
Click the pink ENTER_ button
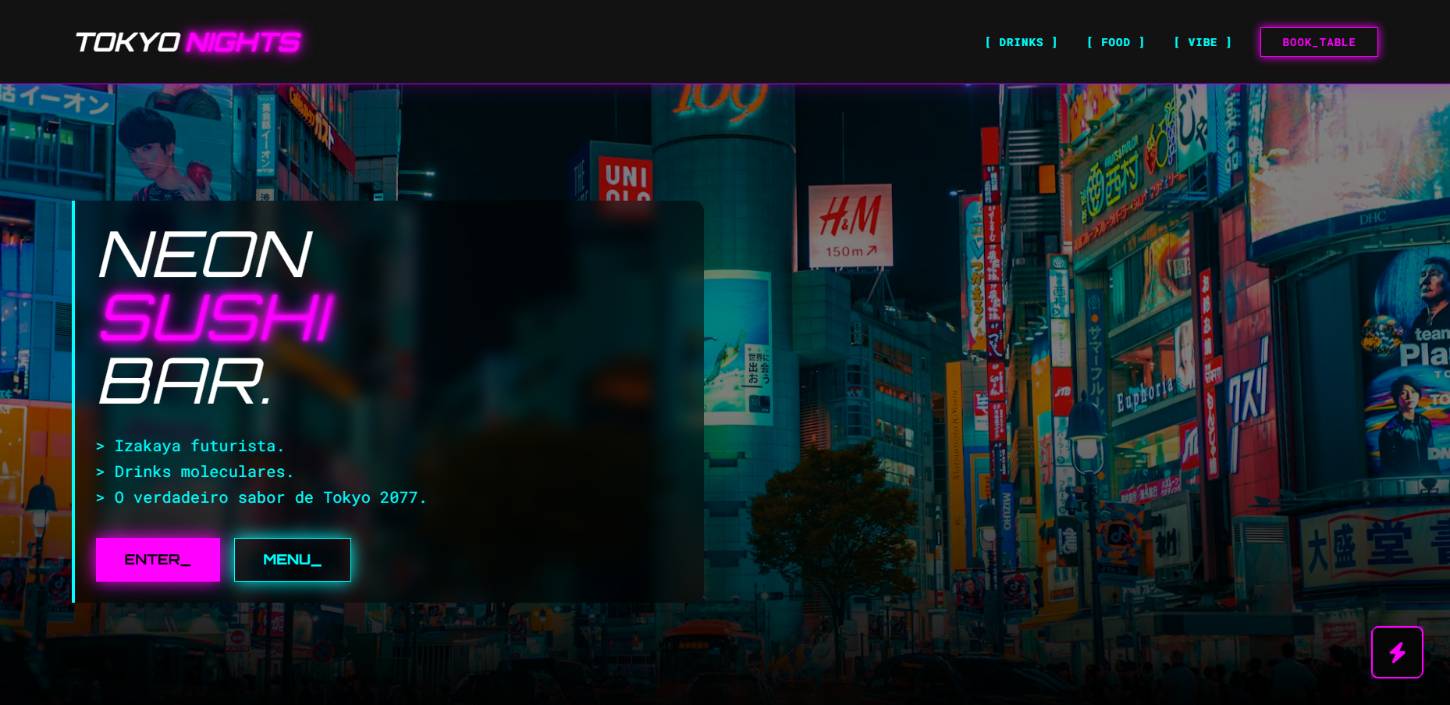pyautogui.click(x=158, y=559)
